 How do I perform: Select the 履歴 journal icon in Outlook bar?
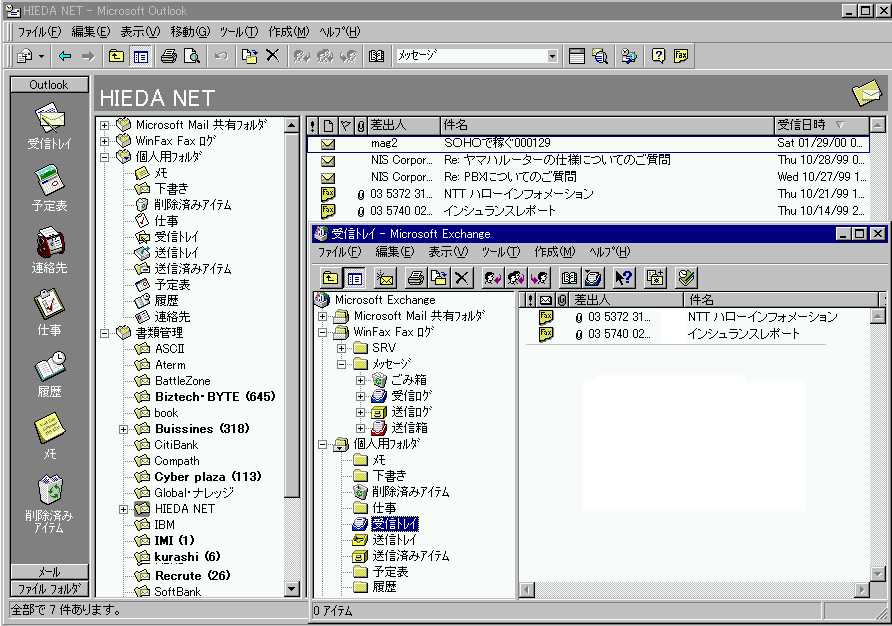pyautogui.click(x=49, y=372)
